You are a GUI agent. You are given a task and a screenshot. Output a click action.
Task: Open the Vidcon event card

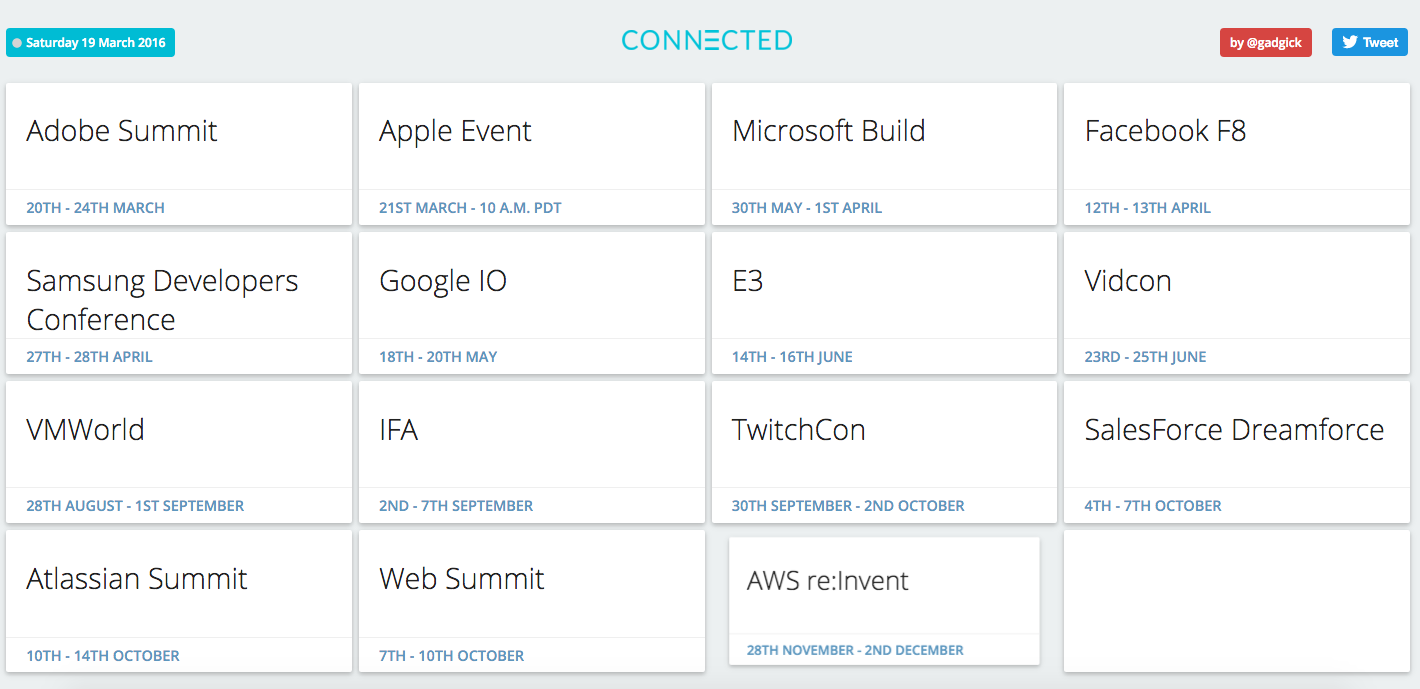[1237, 302]
